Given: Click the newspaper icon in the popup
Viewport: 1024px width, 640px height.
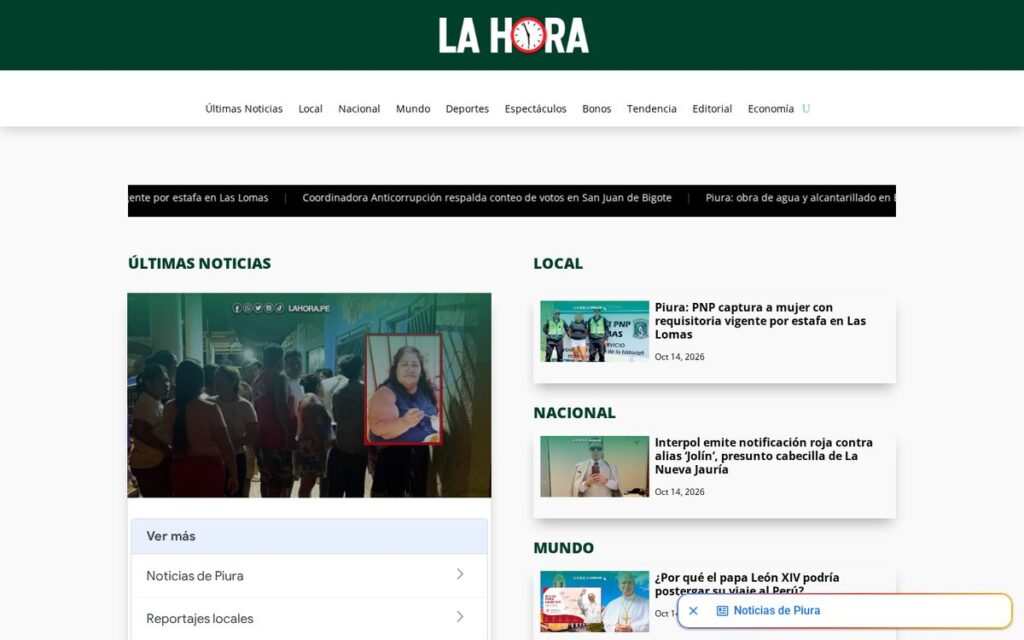Looking at the screenshot, I should click(x=722, y=611).
